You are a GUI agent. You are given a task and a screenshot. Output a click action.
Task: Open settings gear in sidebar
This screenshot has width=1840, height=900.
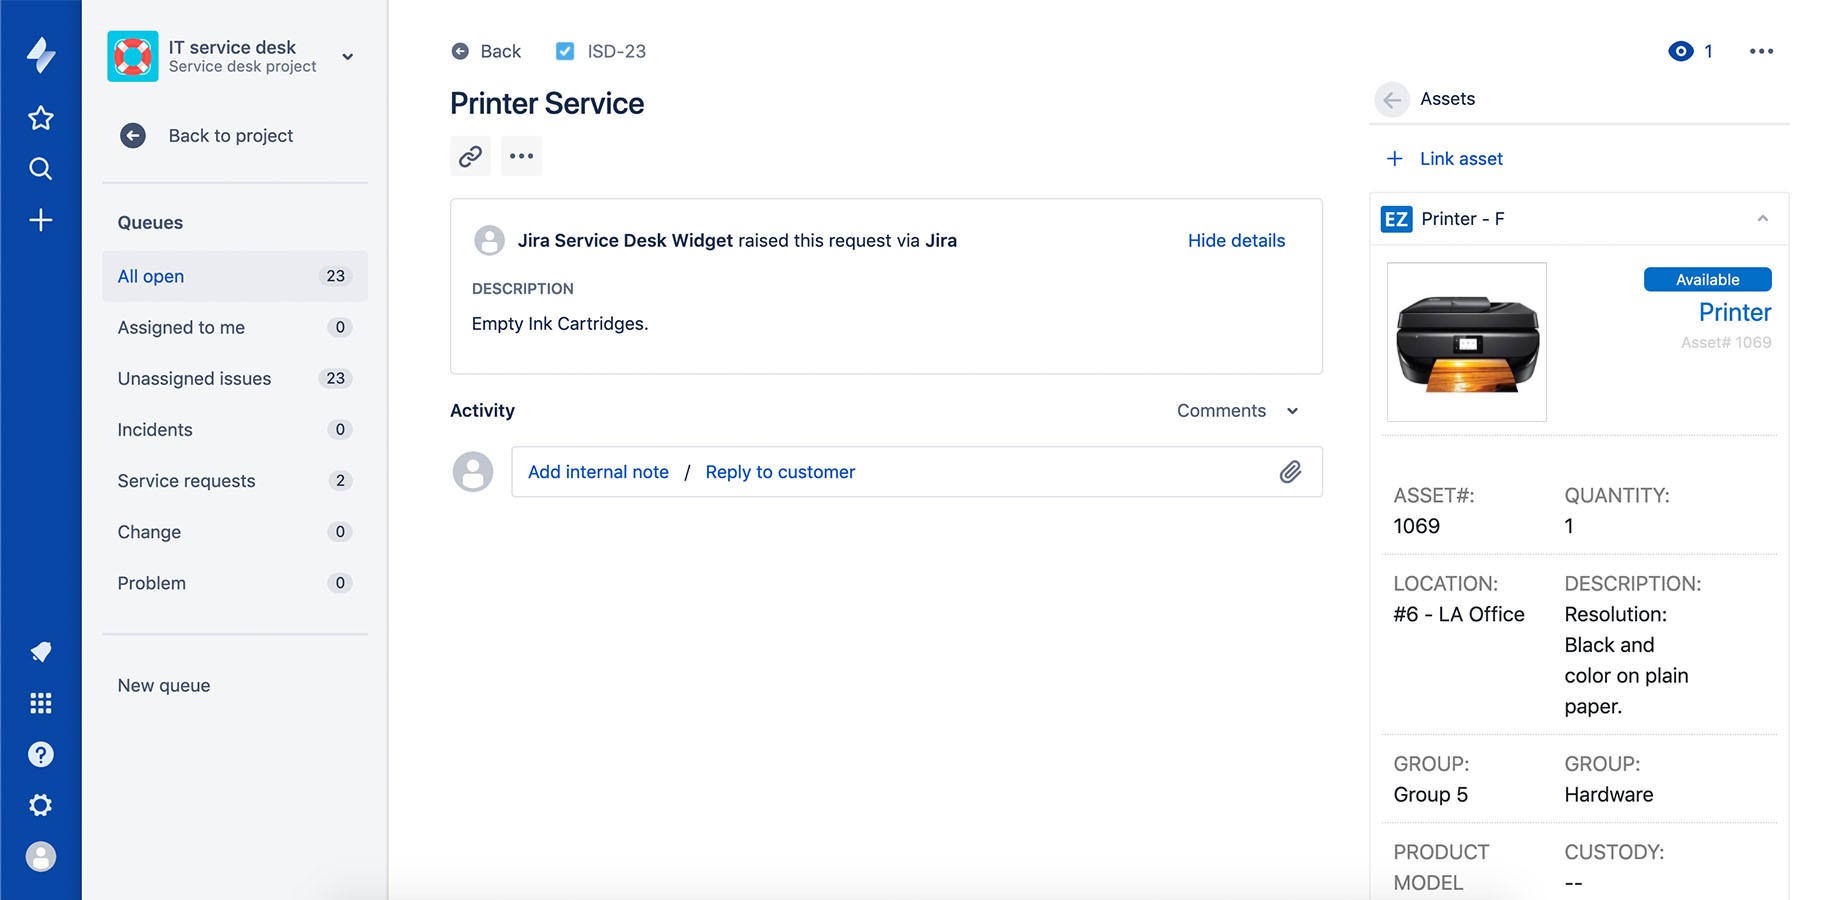(40, 805)
